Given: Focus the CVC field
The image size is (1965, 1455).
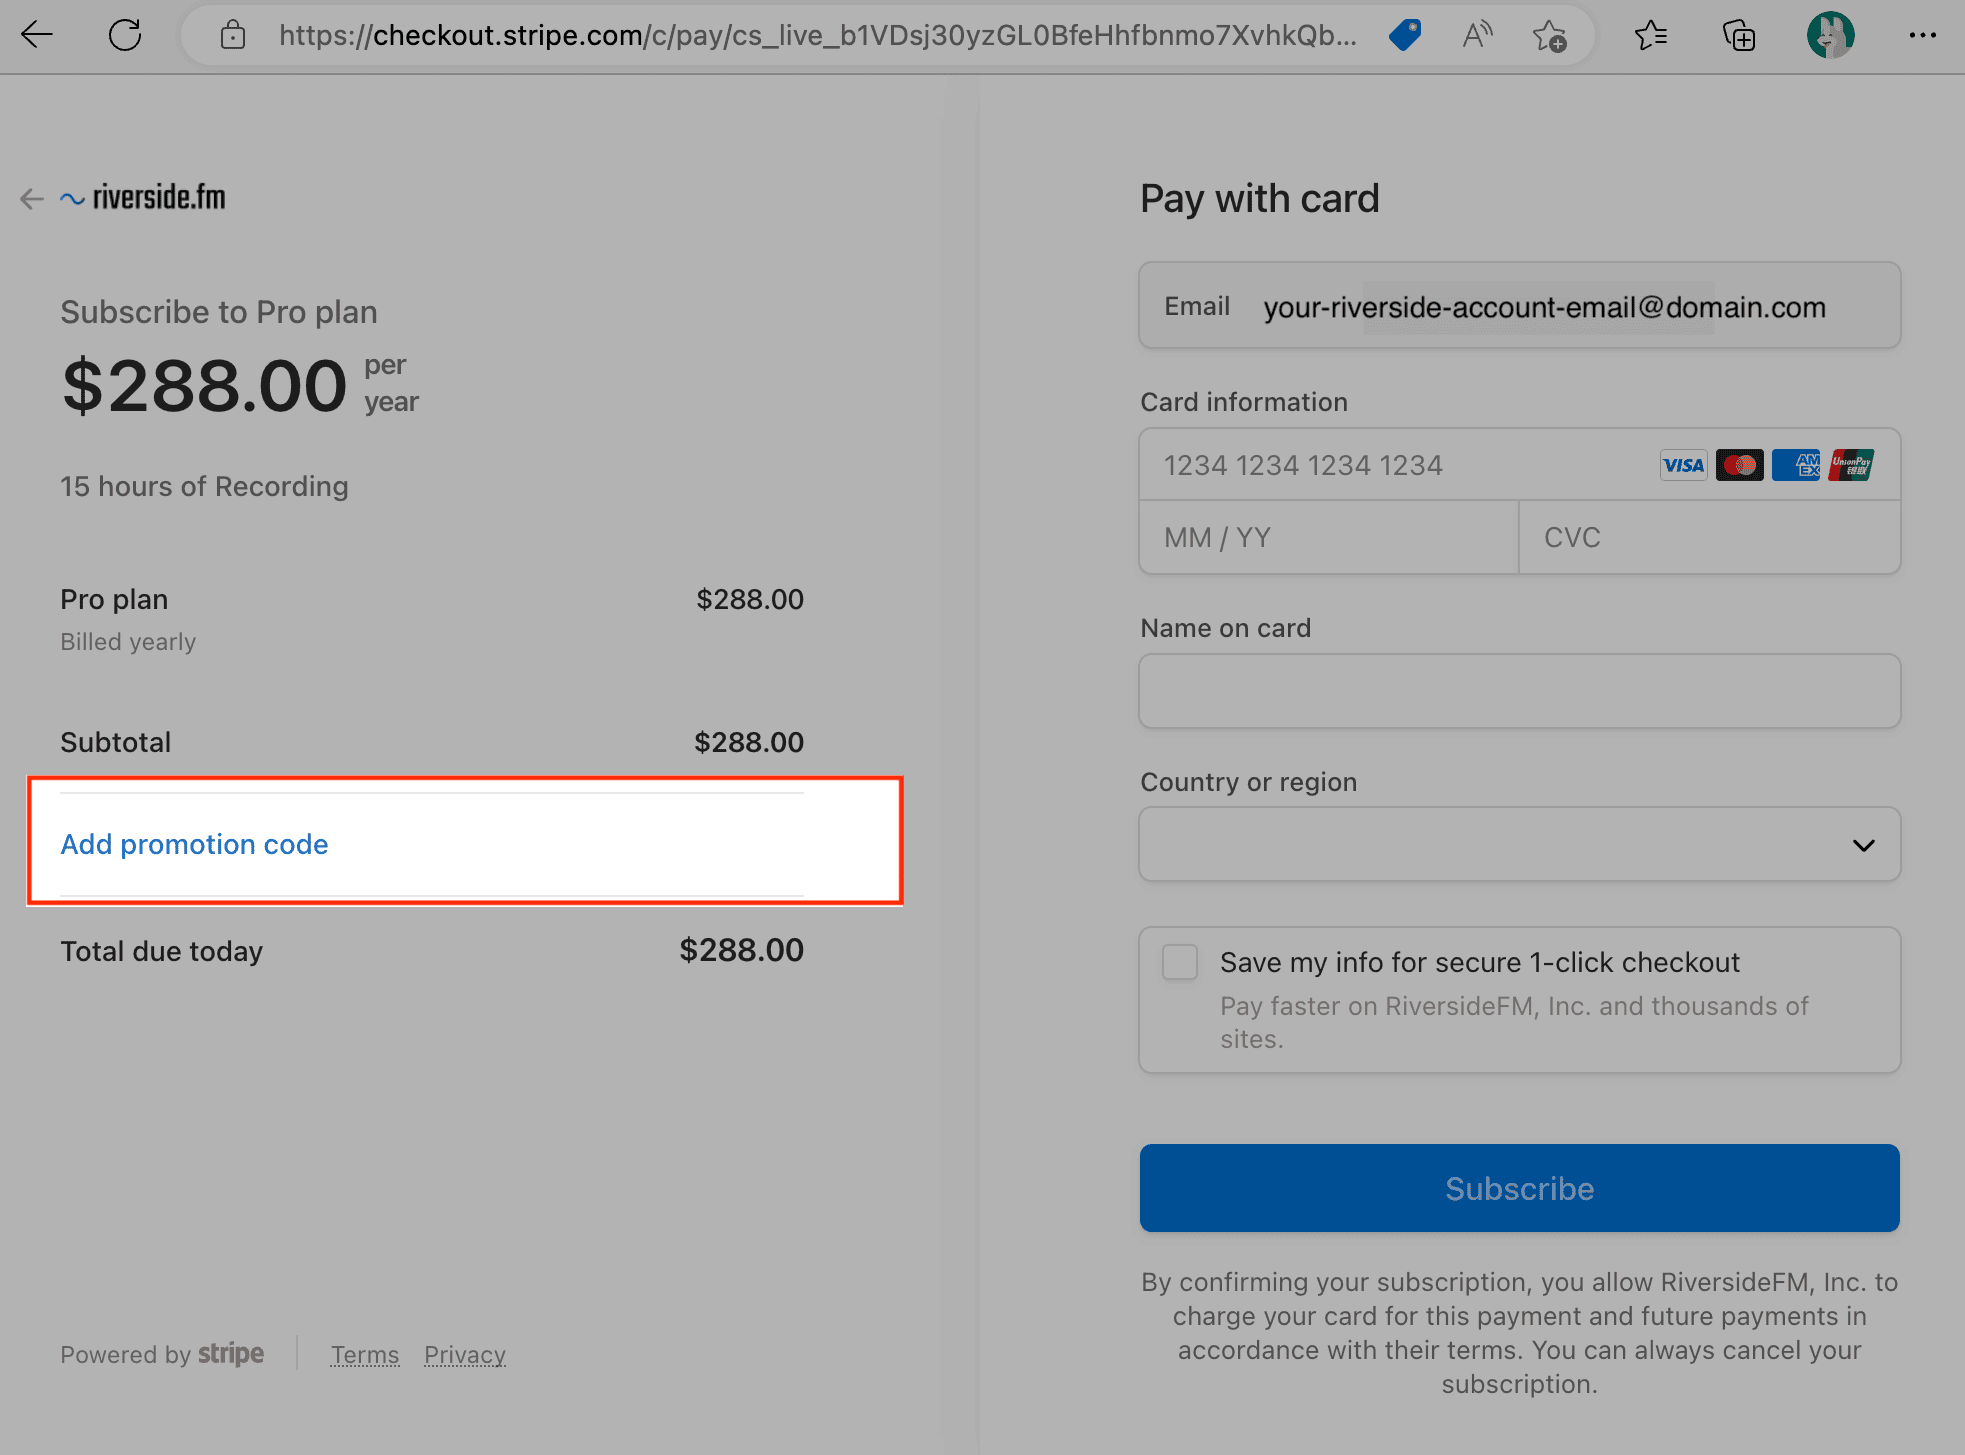Looking at the screenshot, I should click(1710, 537).
